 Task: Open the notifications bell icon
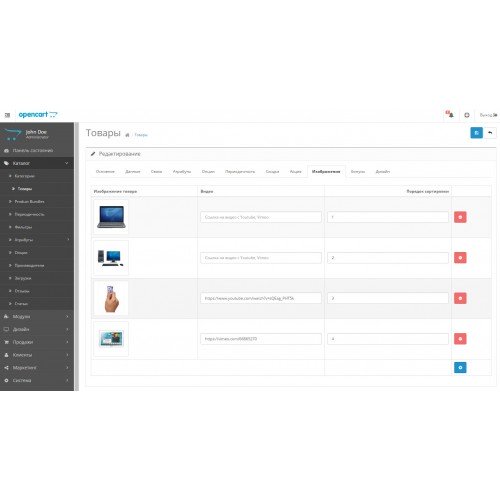[450, 114]
